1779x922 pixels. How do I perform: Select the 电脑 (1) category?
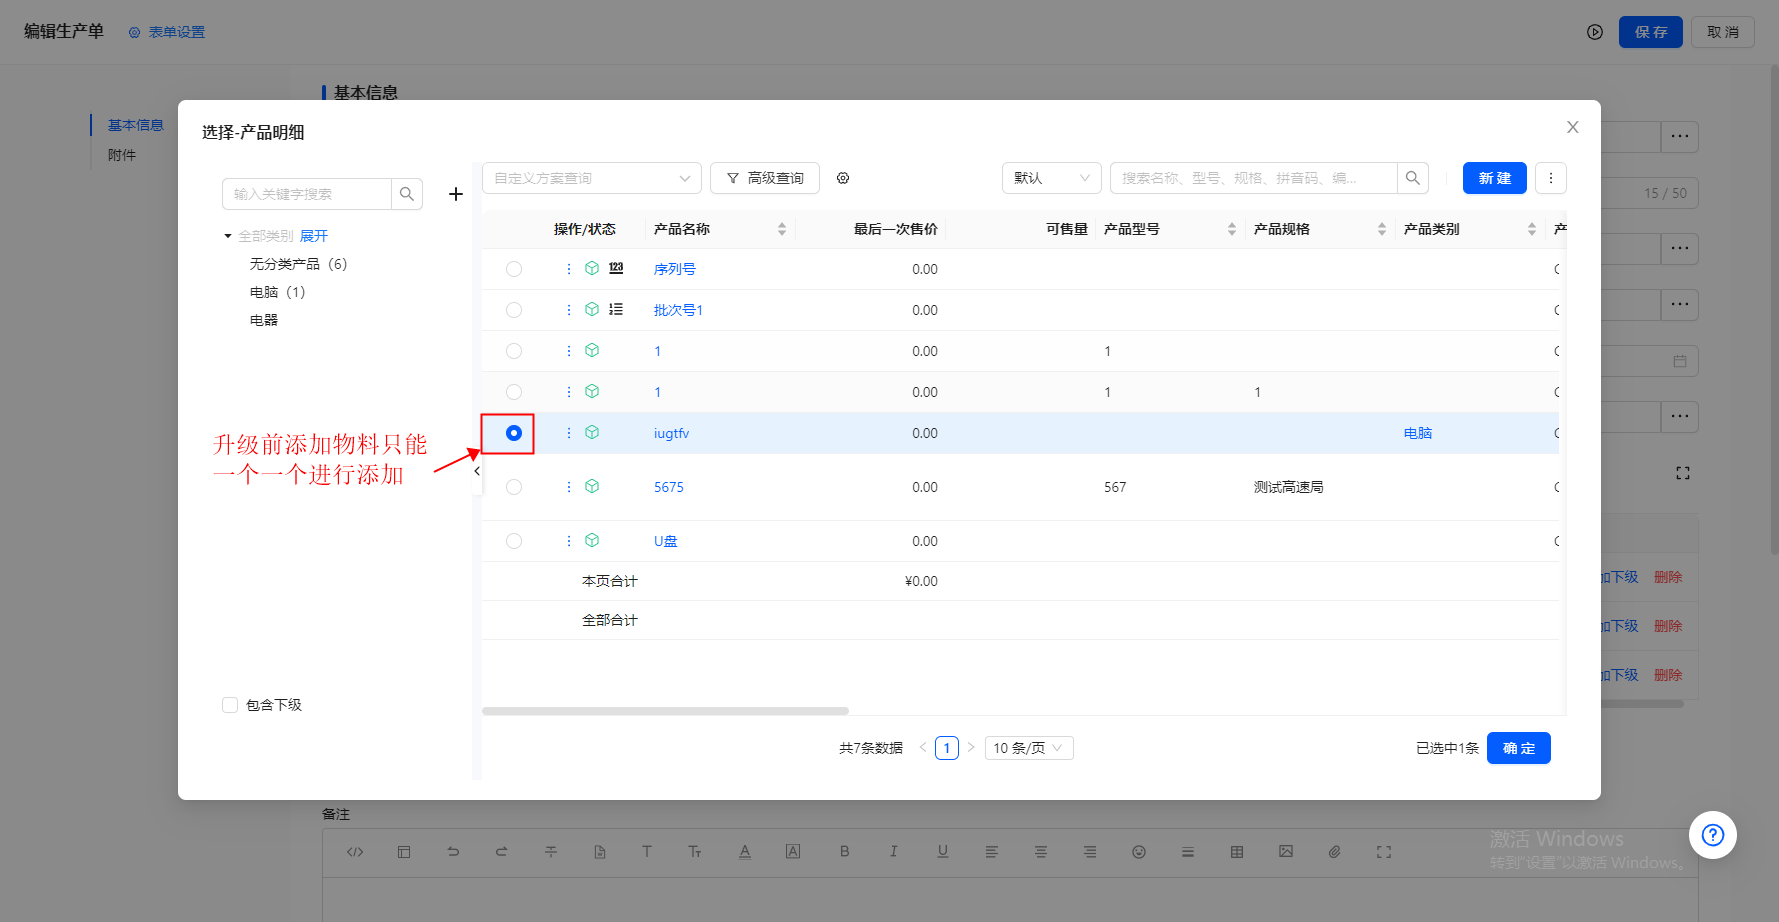[x=277, y=292]
